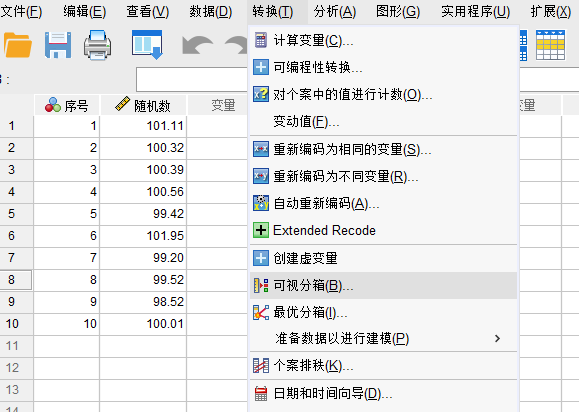Click the plus icon beside 可编程性转换
The image size is (579, 412).
[x=261, y=67]
